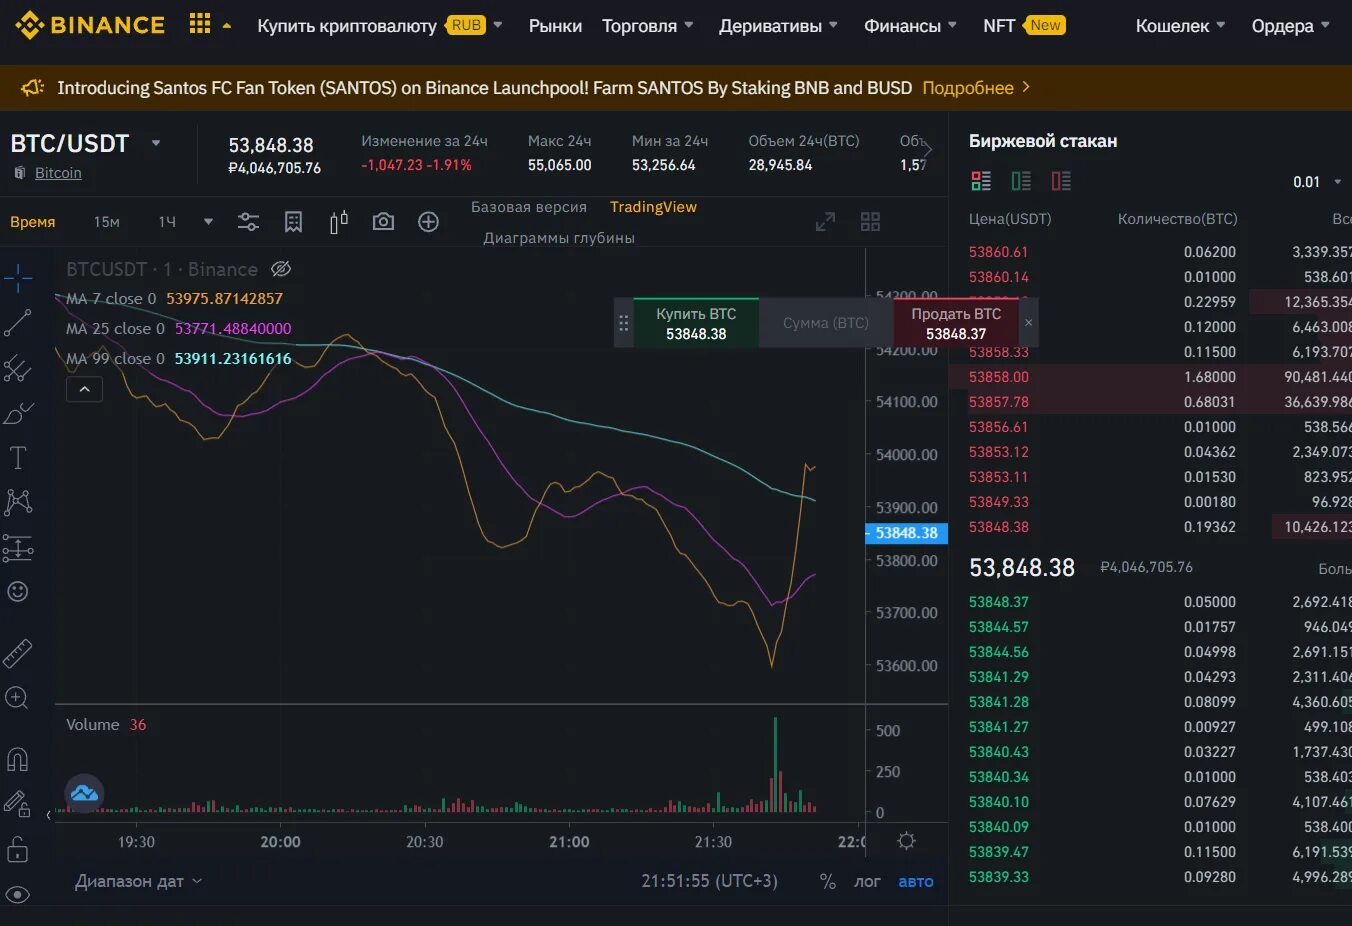Toggle logarithmic scale 'лог'
The width and height of the screenshot is (1352, 926).
pyautogui.click(x=867, y=882)
